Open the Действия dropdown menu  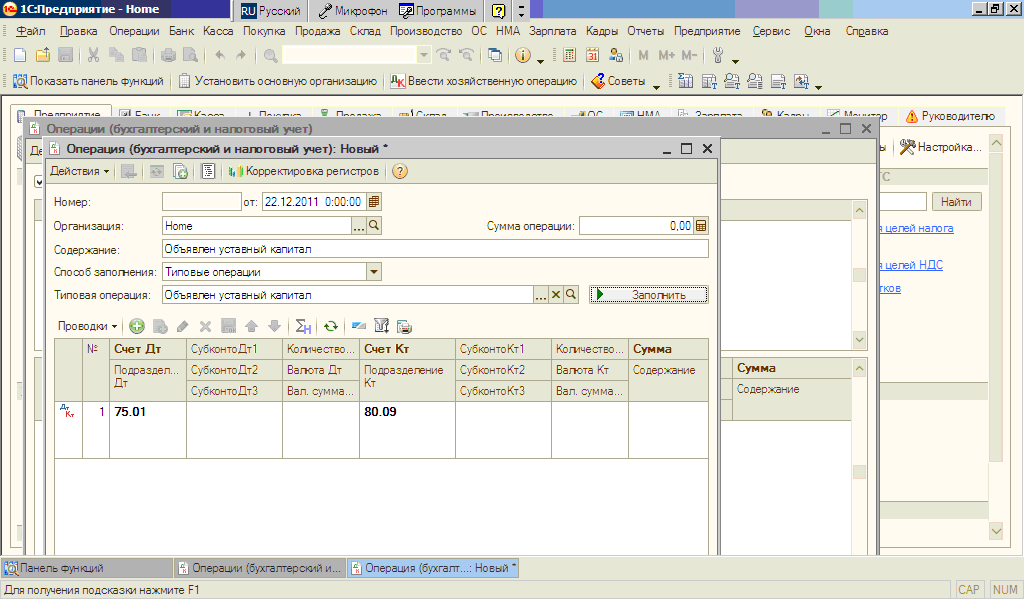80,171
